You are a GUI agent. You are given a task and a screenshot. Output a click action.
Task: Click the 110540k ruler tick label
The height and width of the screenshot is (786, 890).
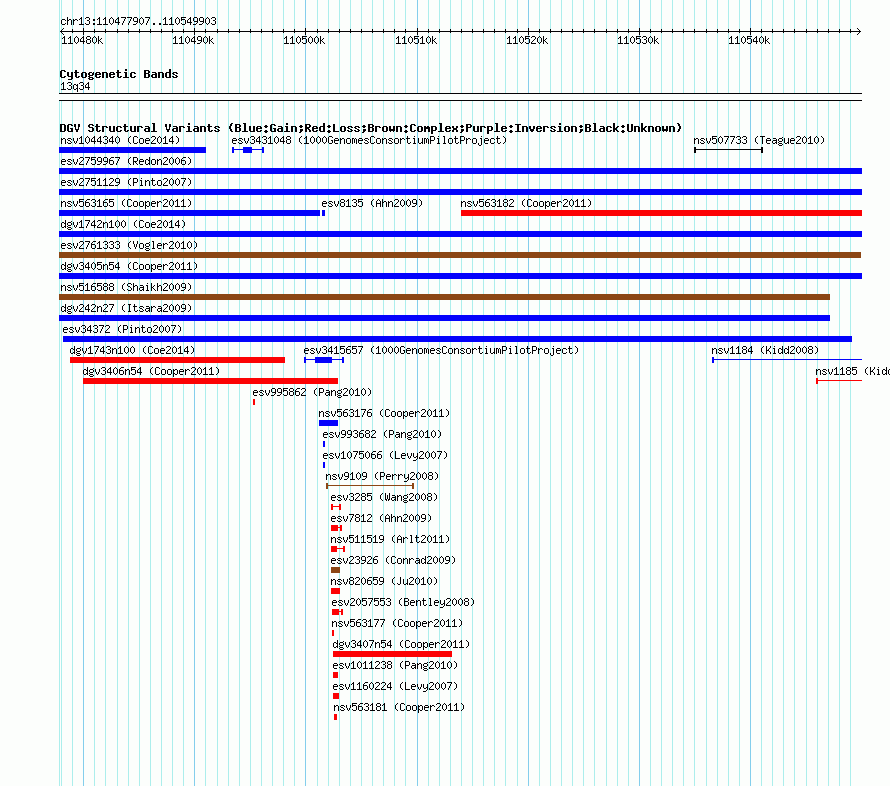point(749,40)
